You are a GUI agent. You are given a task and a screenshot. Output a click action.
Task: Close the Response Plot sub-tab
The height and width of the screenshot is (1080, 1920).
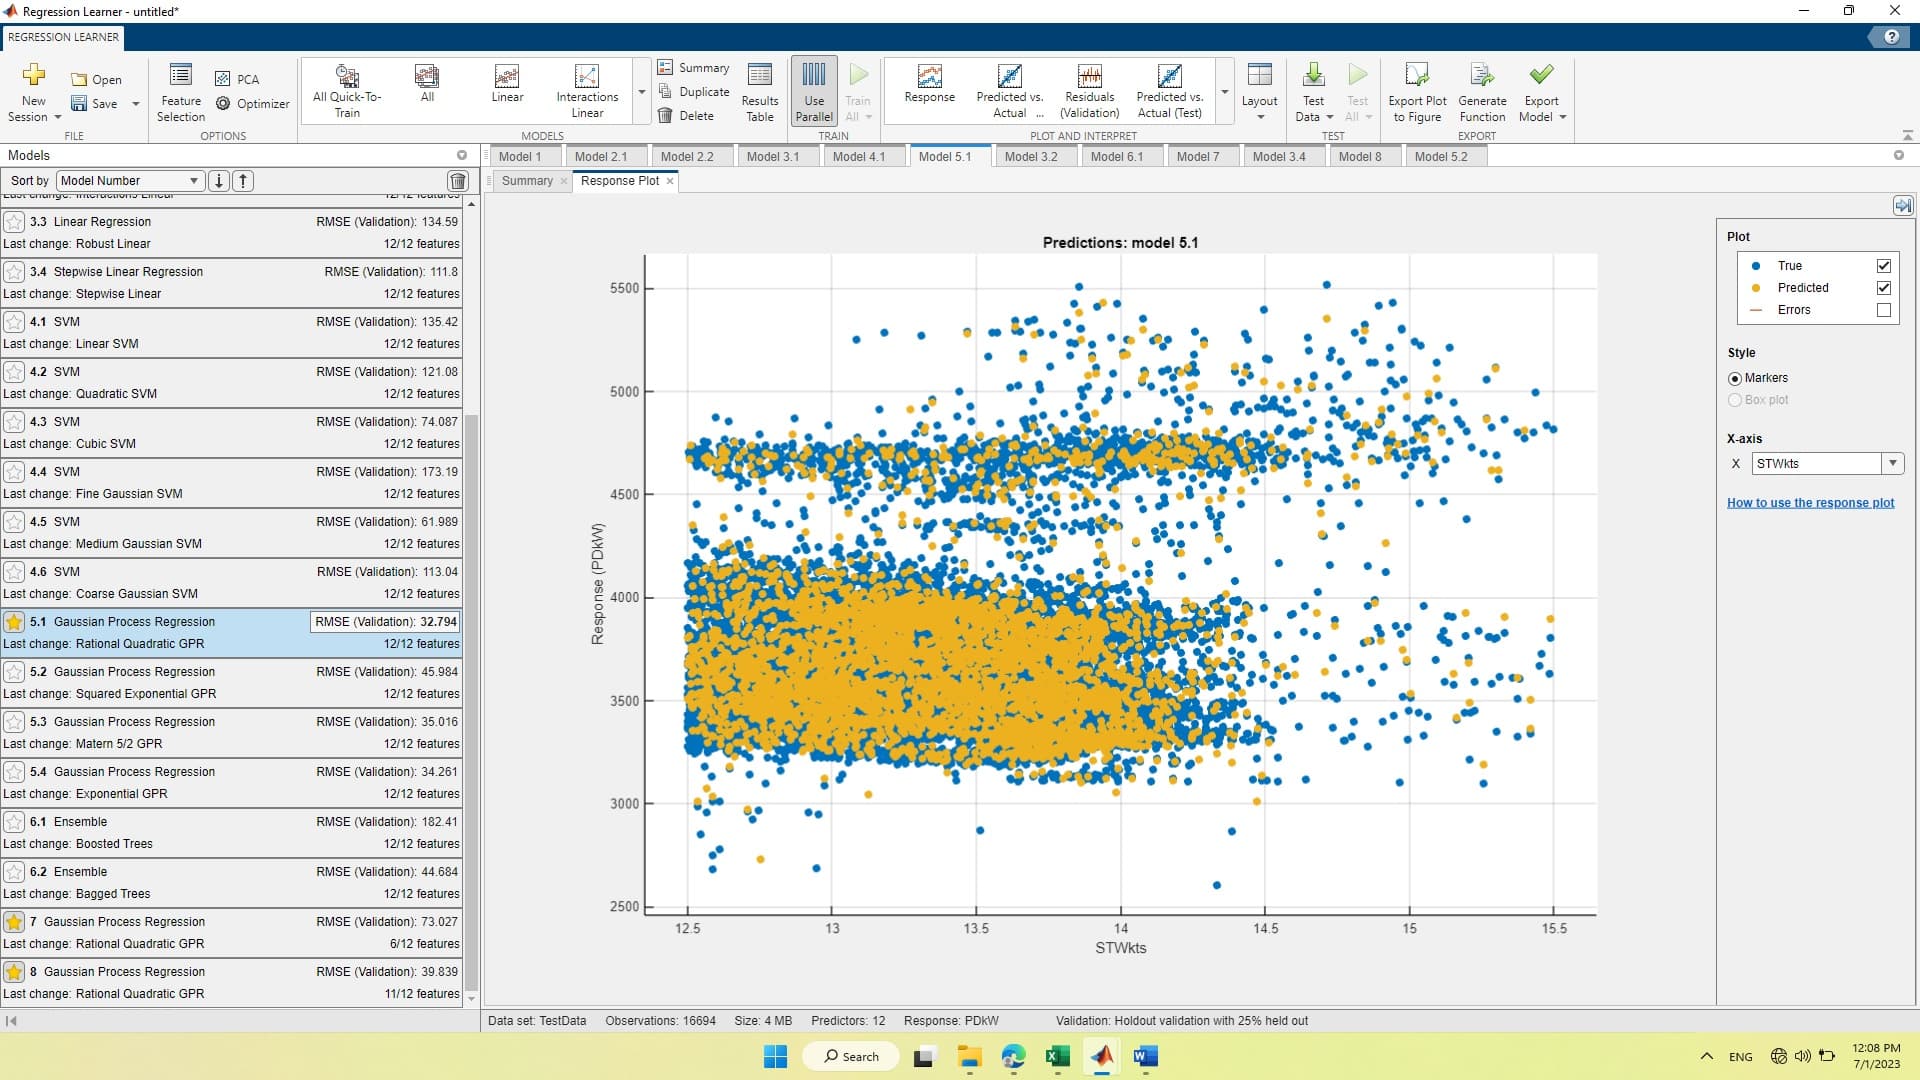(670, 181)
